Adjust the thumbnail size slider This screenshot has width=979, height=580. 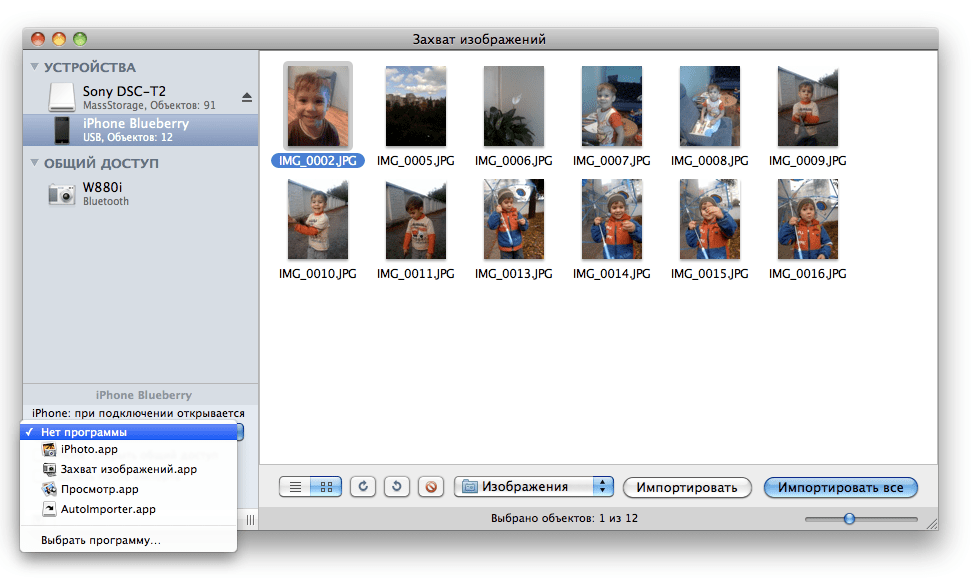849,518
